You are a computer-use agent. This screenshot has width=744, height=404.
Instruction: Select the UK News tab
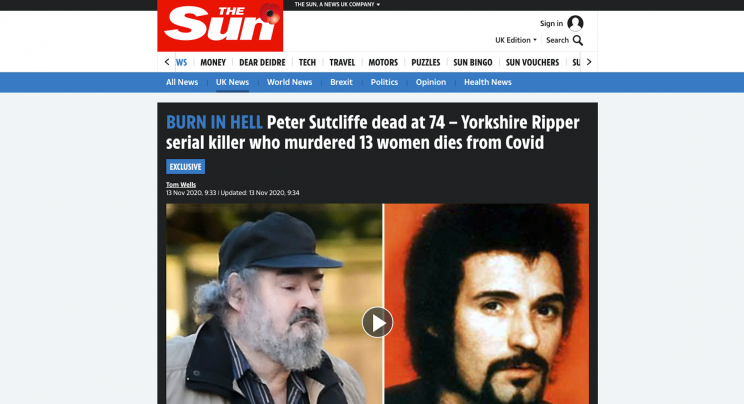(x=232, y=82)
